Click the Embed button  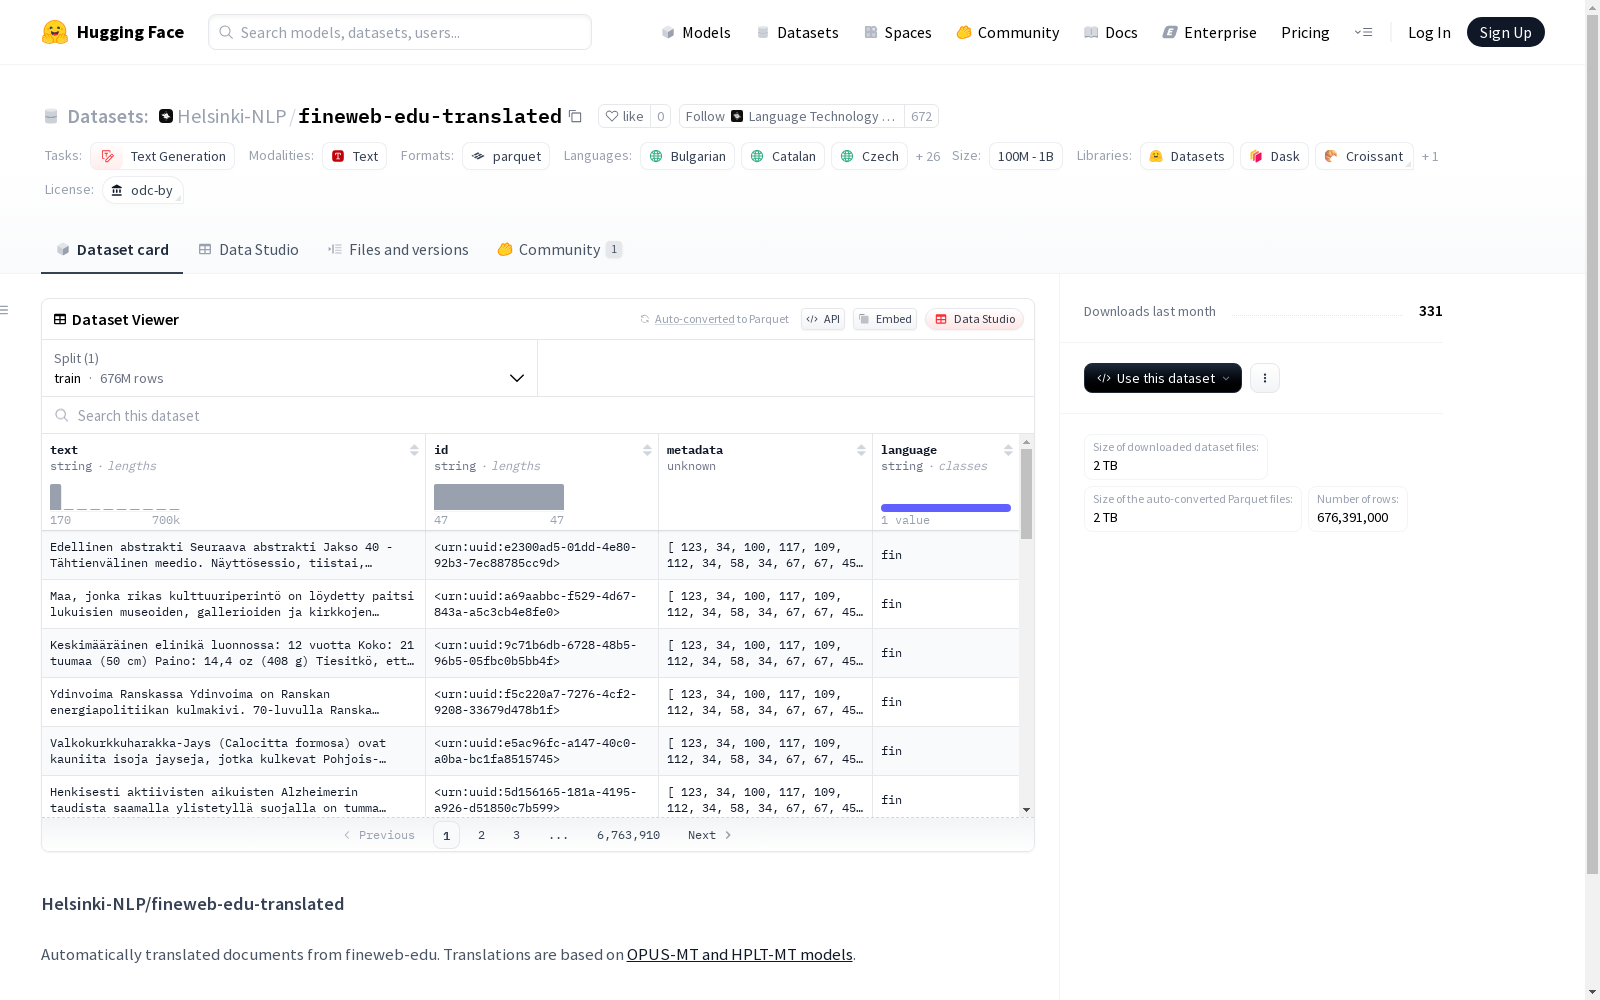pos(885,319)
